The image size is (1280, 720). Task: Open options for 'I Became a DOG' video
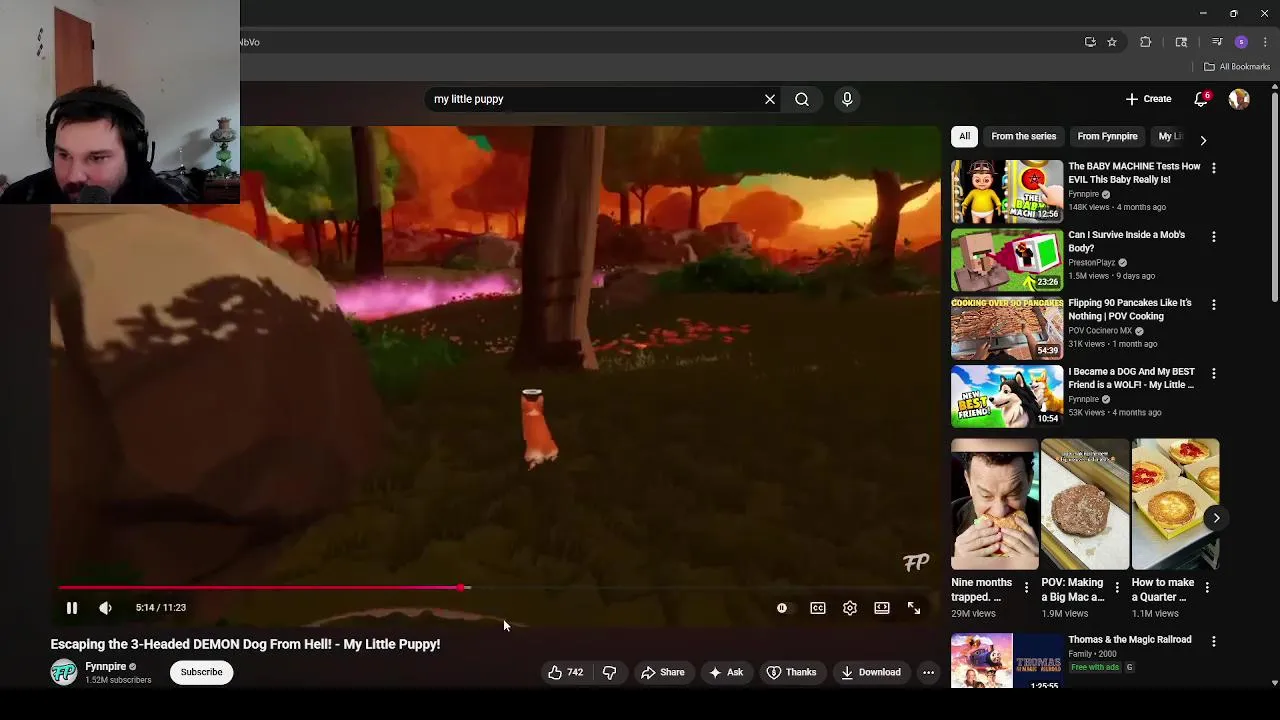click(x=1214, y=373)
